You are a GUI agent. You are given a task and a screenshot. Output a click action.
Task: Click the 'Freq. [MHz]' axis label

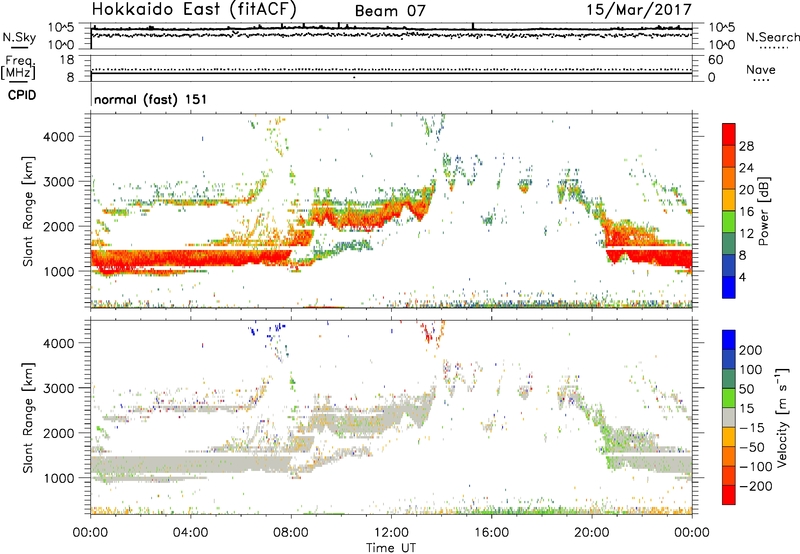(x=18, y=67)
